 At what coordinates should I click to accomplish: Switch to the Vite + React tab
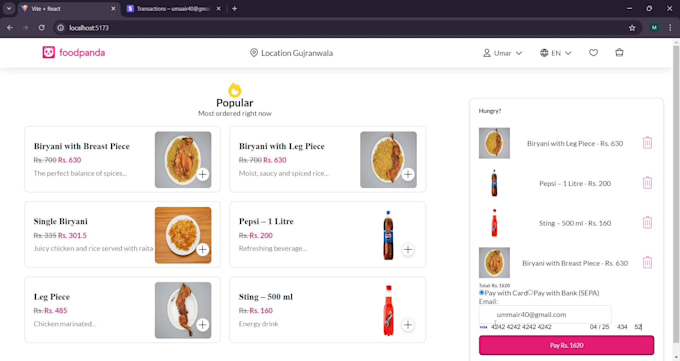68,9
